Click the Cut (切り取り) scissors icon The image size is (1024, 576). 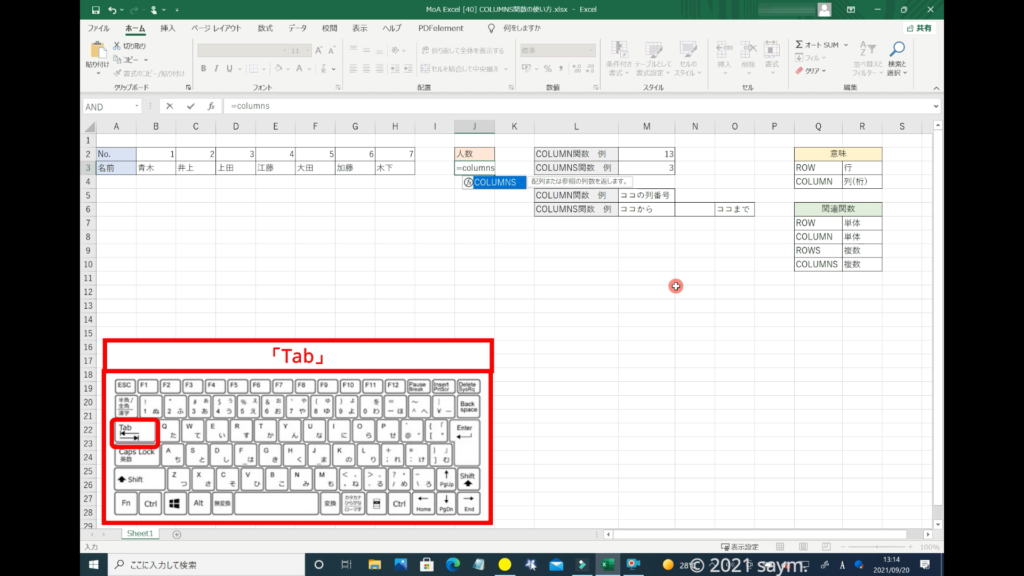117,46
